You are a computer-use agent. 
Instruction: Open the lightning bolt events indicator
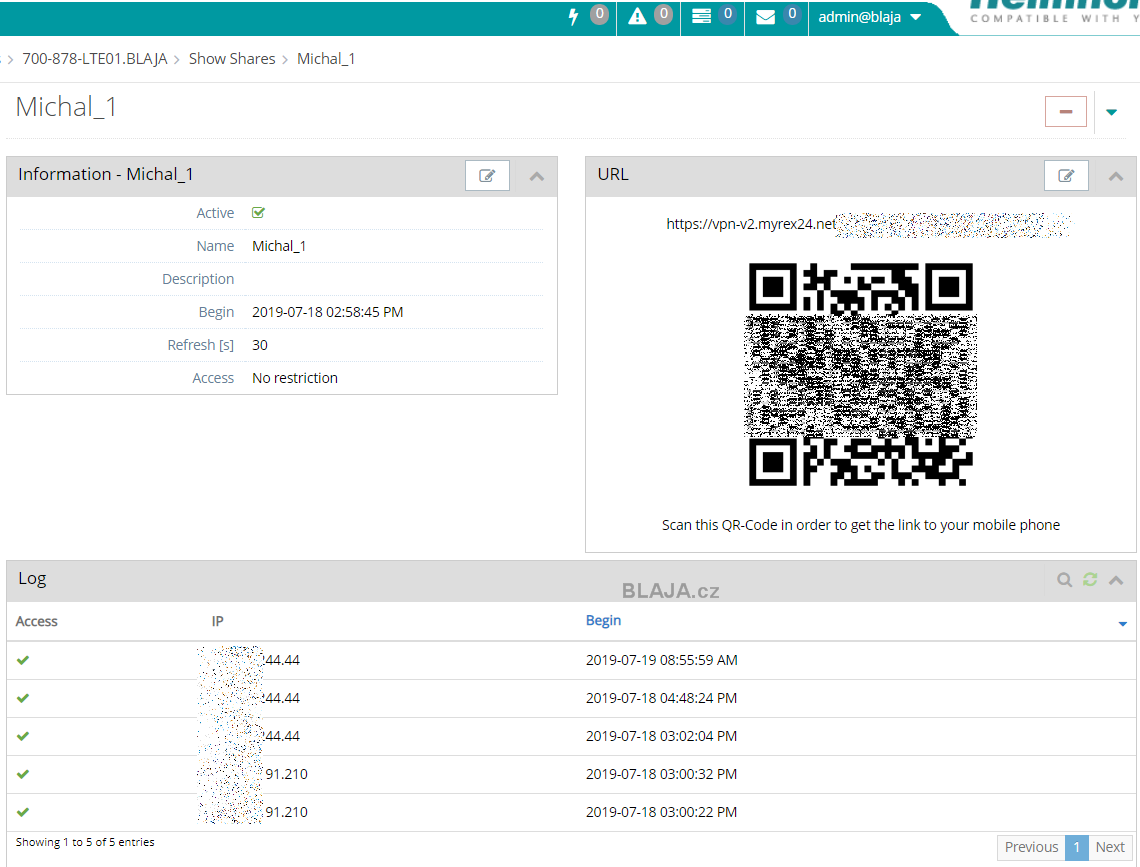[x=574, y=16]
